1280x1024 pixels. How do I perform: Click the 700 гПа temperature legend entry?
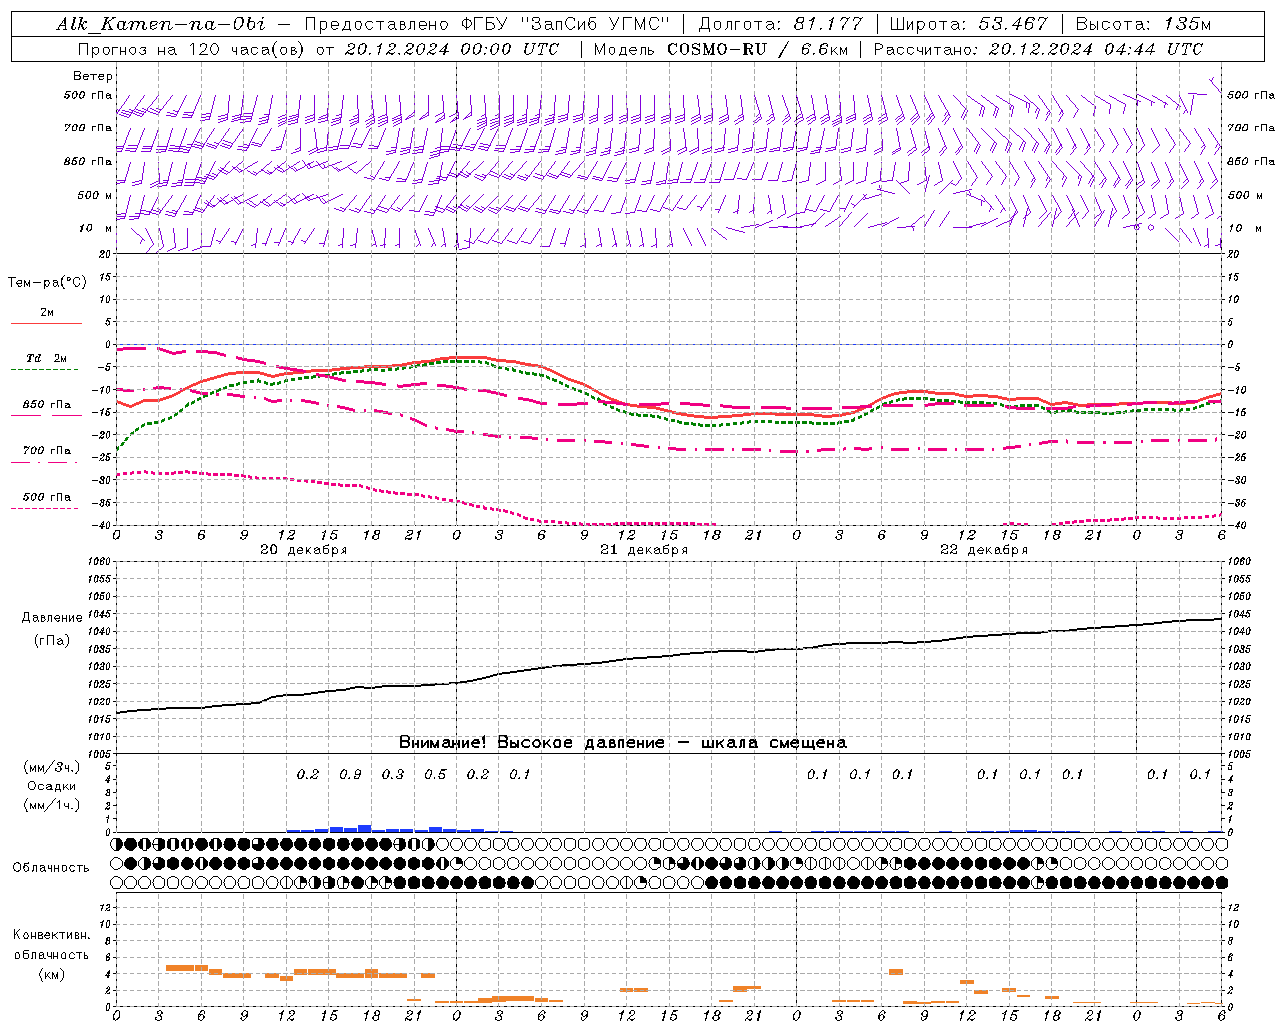47,451
